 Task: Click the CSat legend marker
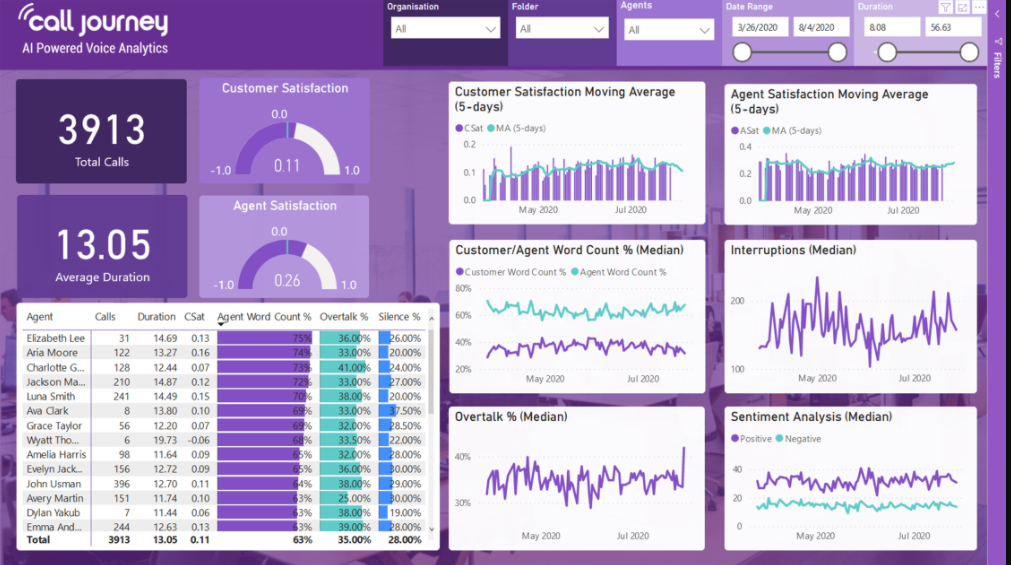pyautogui.click(x=459, y=128)
